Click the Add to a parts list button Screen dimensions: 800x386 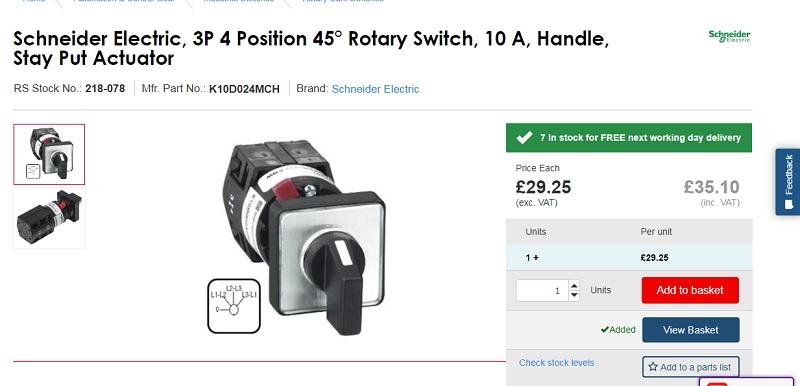690,367
